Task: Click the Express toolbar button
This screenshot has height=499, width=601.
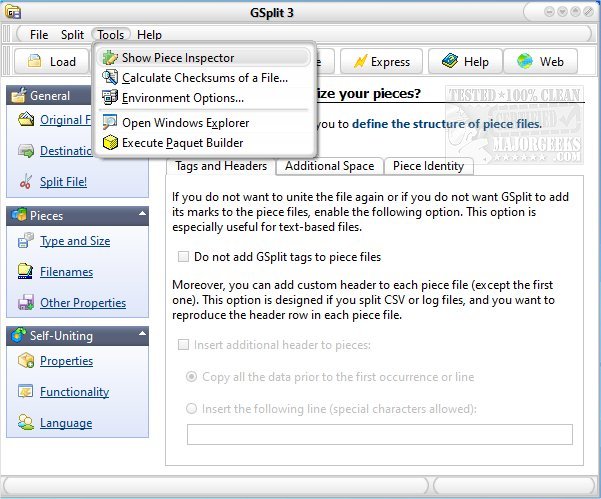Action: click(x=381, y=61)
